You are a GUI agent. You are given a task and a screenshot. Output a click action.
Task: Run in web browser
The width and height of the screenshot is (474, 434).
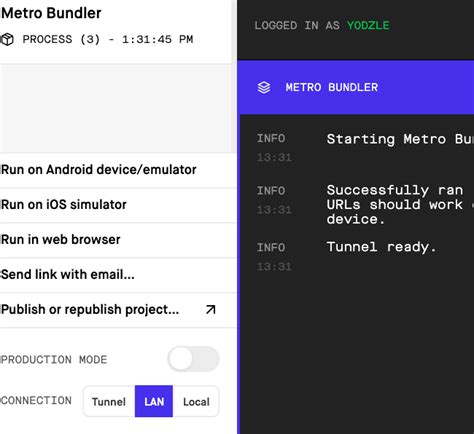point(118,240)
